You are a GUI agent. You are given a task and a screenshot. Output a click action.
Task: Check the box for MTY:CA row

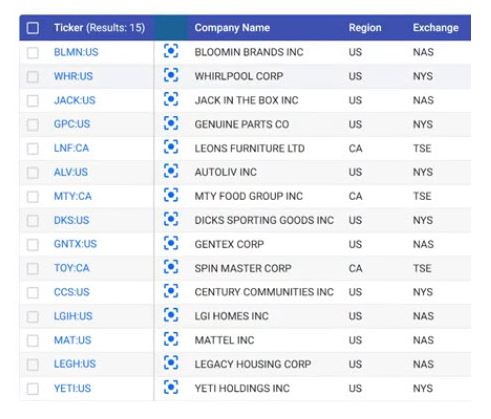click(33, 197)
